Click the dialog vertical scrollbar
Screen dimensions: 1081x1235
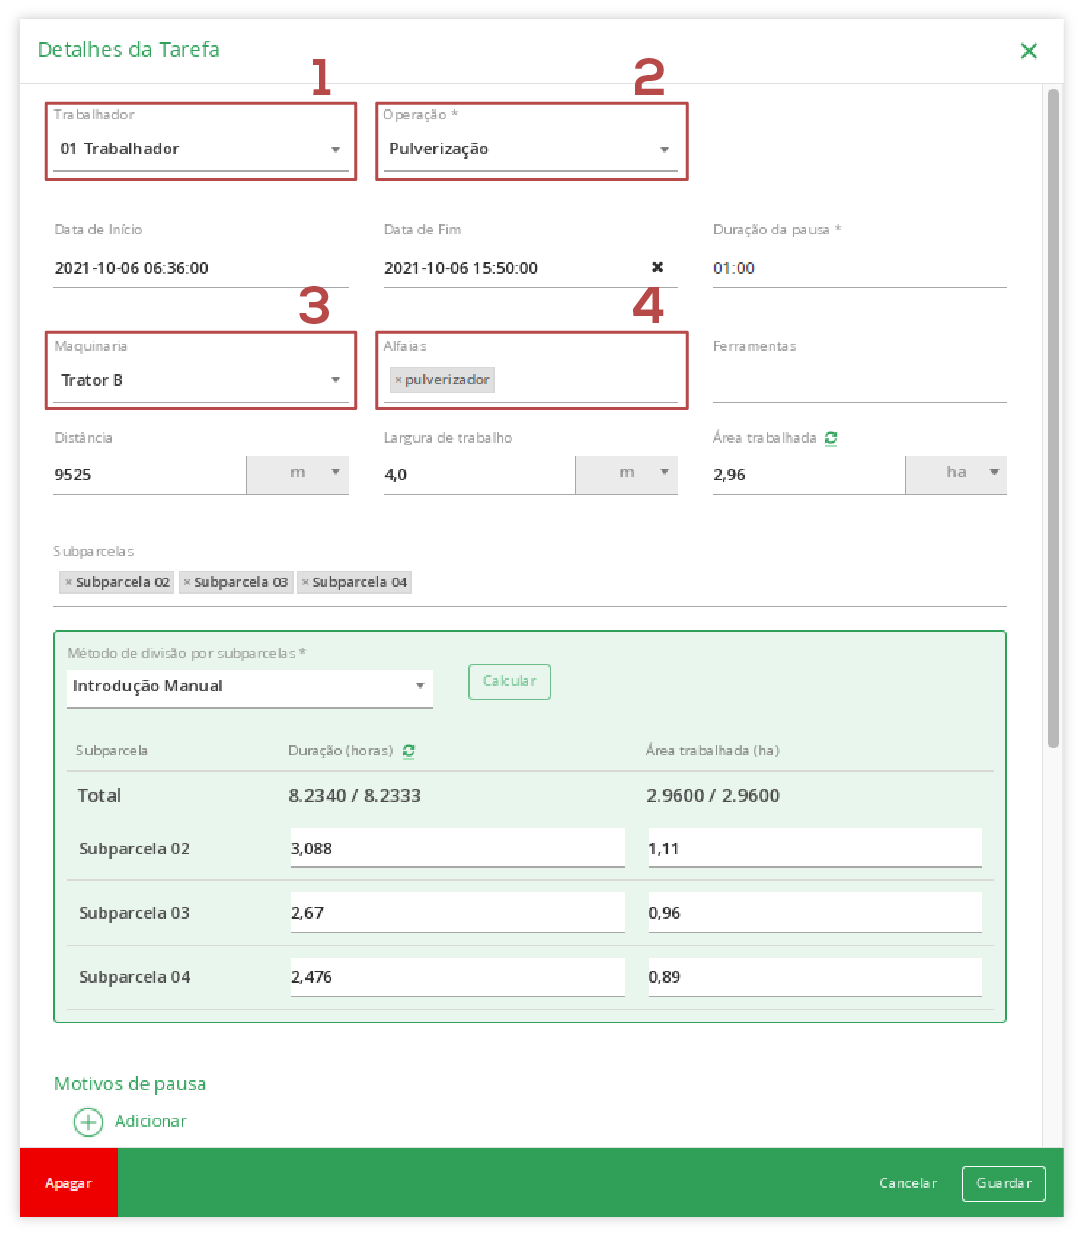pos(1053,418)
